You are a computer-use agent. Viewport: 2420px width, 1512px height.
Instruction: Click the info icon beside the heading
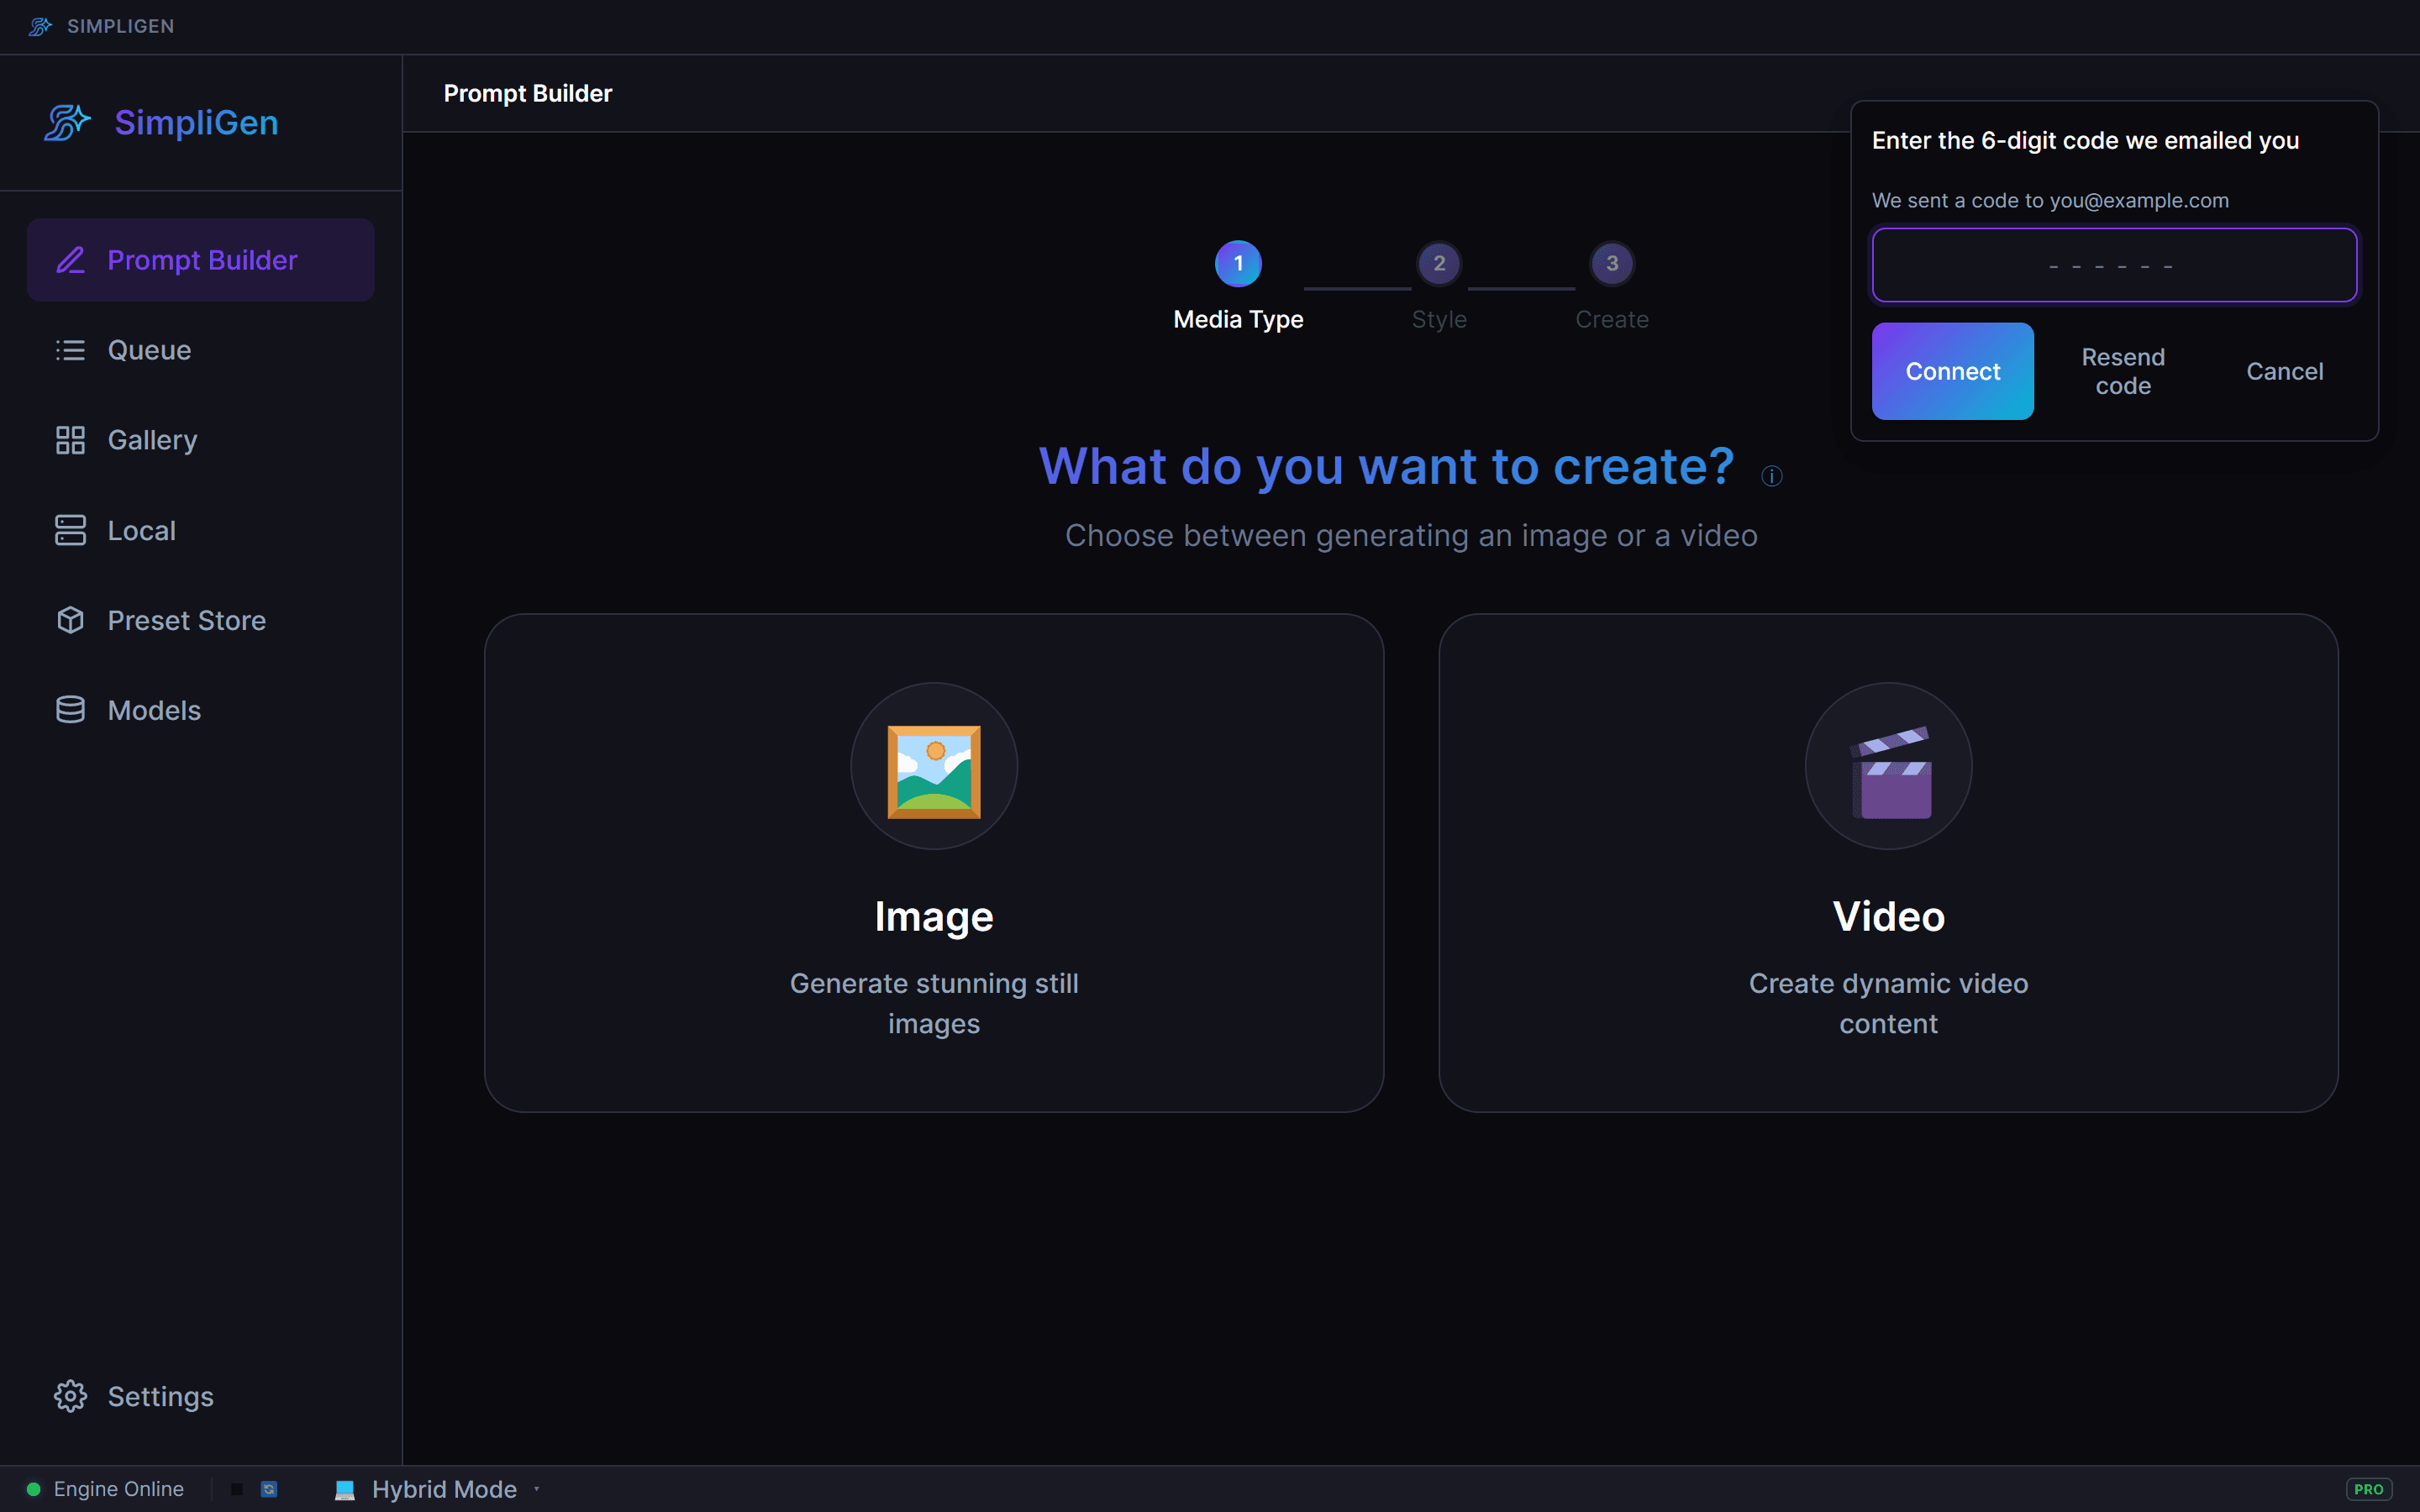1771,476
